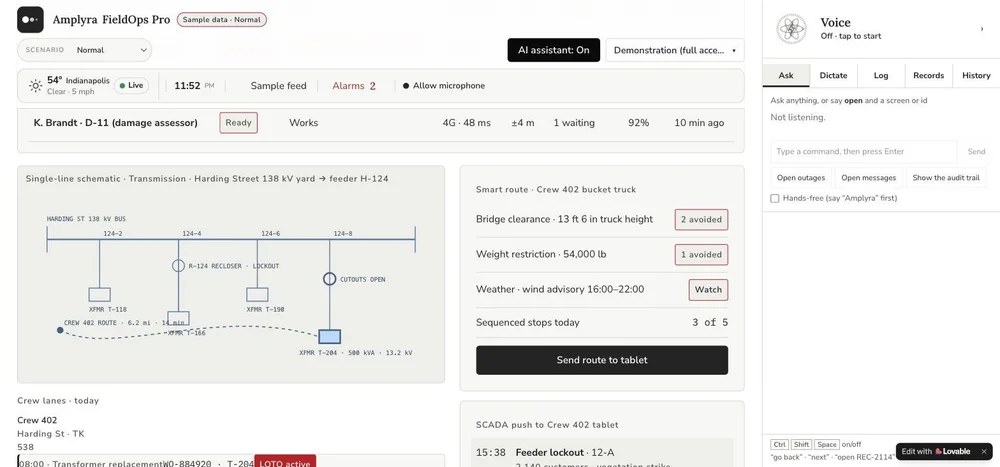The image size is (1000, 467).
Task: Click the Sequenced stops 3 of 5 value
Action: pos(710,323)
